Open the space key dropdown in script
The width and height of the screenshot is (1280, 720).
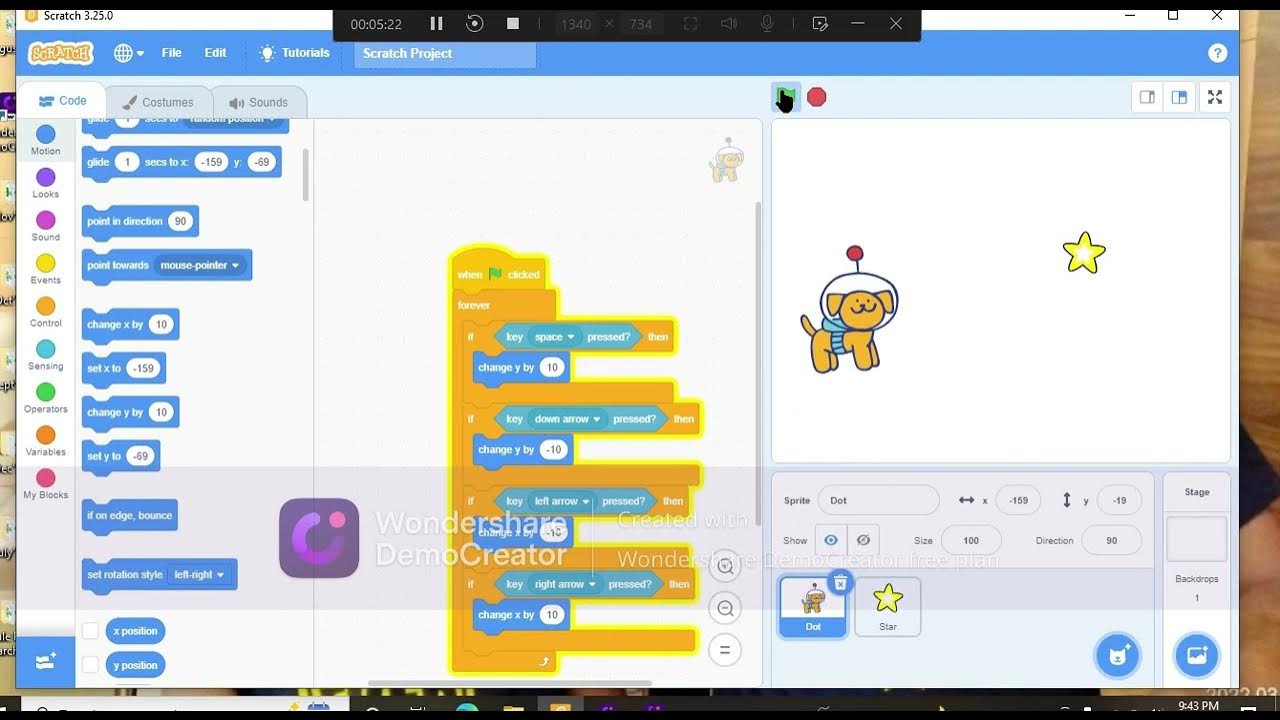(x=554, y=337)
